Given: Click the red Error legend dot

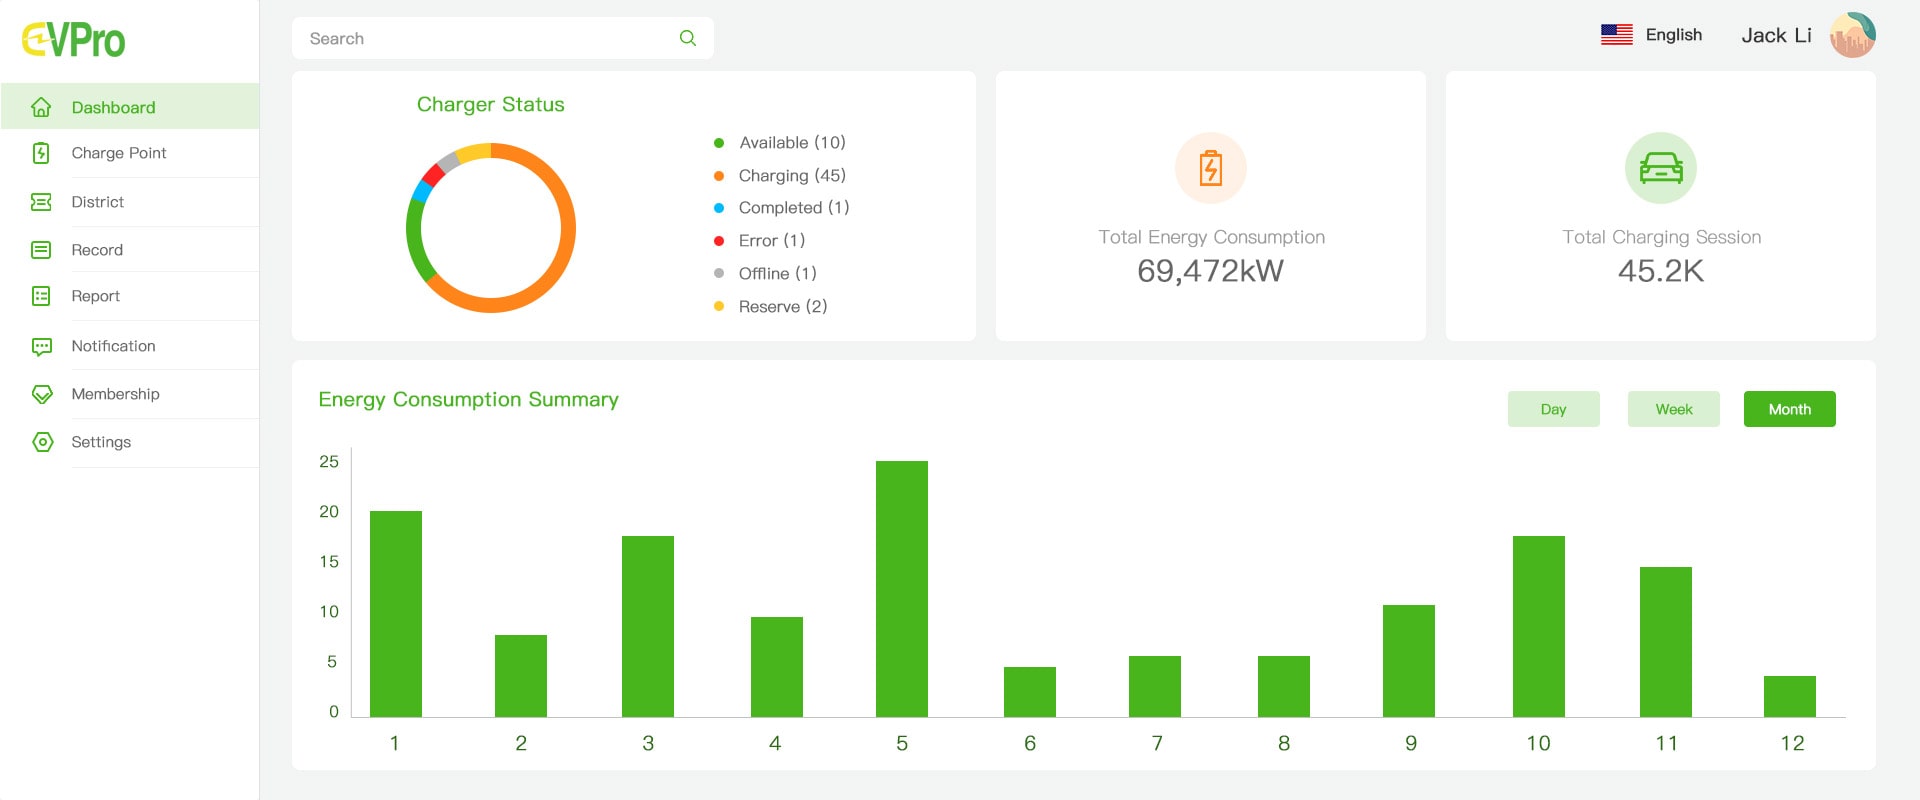Looking at the screenshot, I should click(x=718, y=241).
